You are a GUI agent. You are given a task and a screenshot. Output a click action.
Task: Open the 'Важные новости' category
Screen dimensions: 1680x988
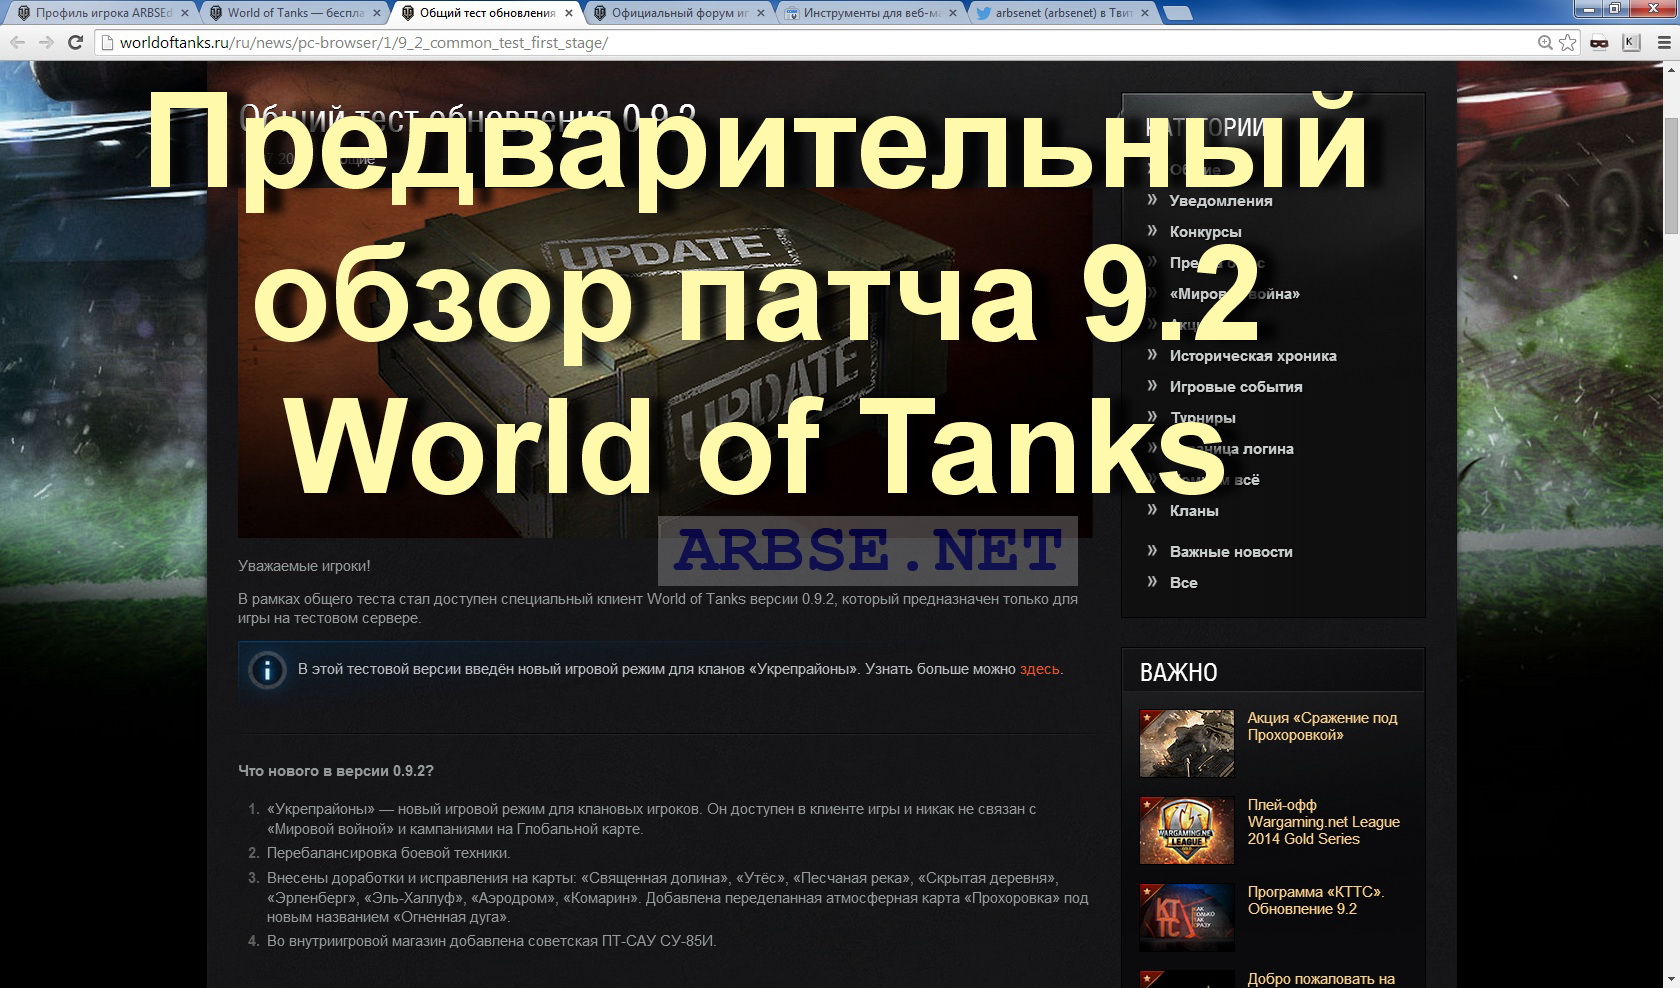(1231, 552)
